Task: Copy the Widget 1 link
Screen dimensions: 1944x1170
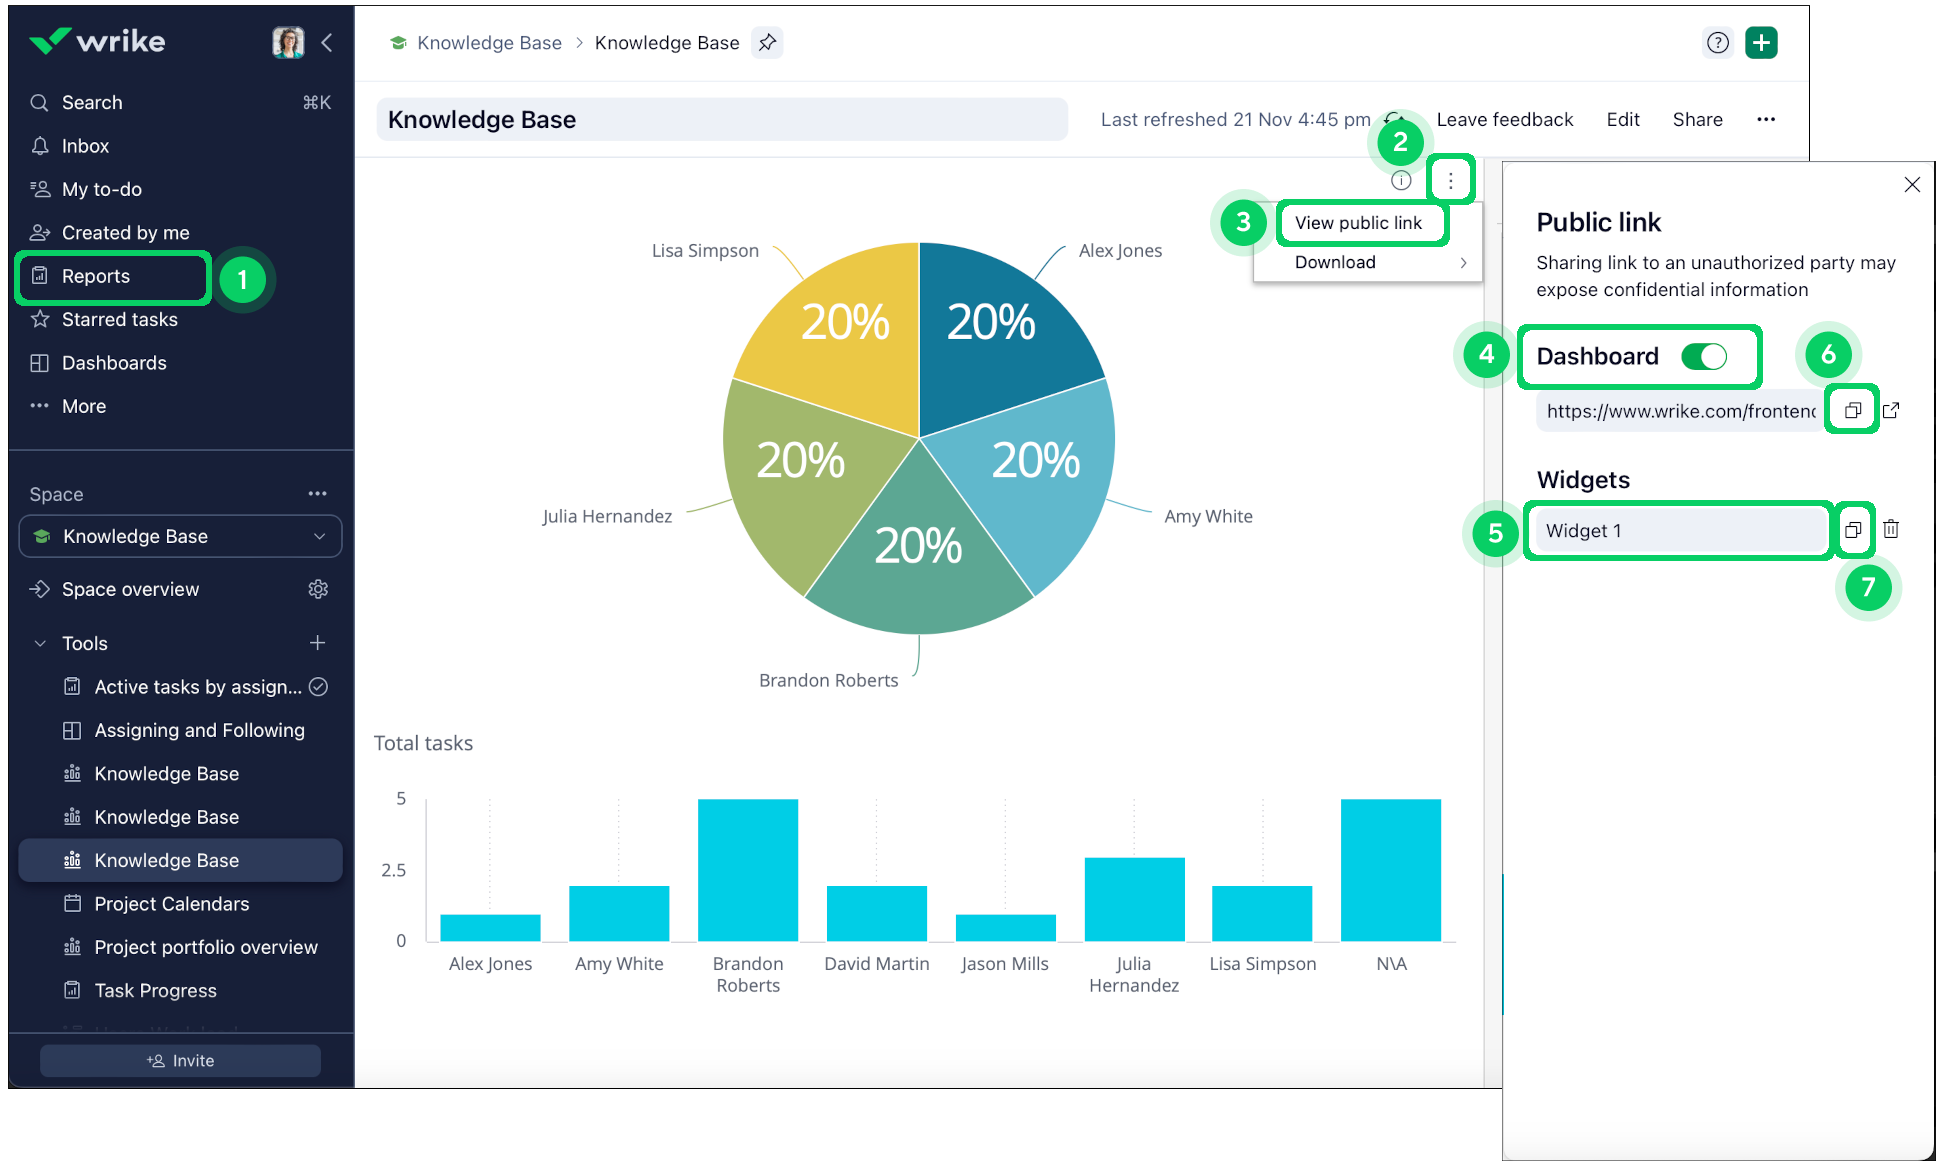Action: [1853, 530]
